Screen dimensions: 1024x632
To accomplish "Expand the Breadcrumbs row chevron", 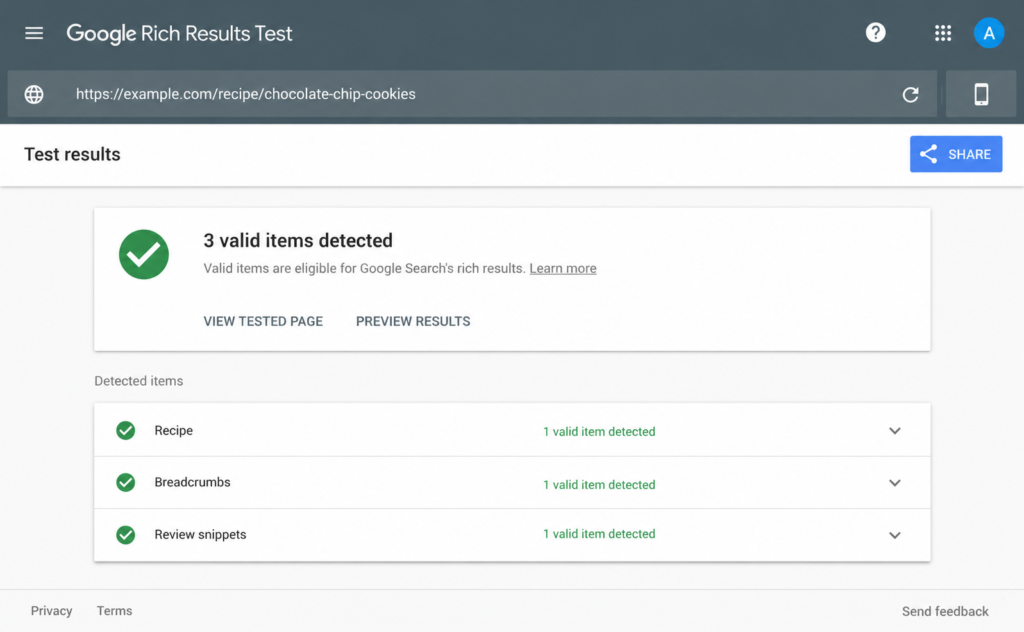I will coord(895,483).
